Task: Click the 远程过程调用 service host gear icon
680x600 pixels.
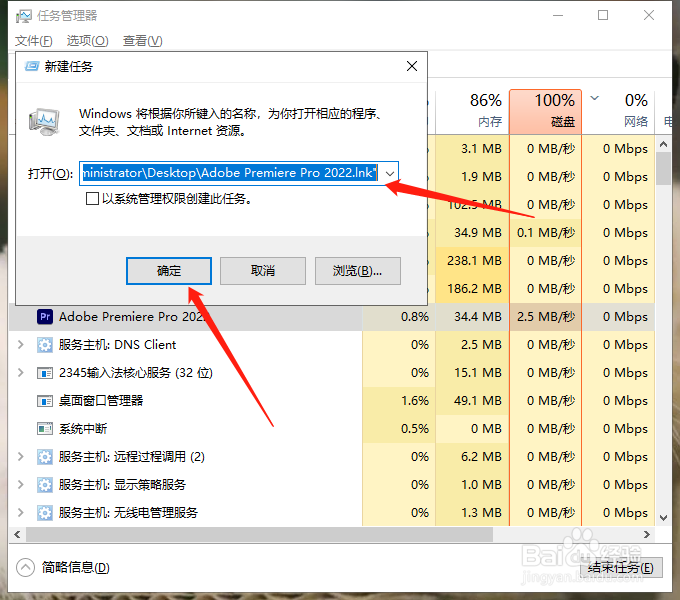Action: (45, 457)
